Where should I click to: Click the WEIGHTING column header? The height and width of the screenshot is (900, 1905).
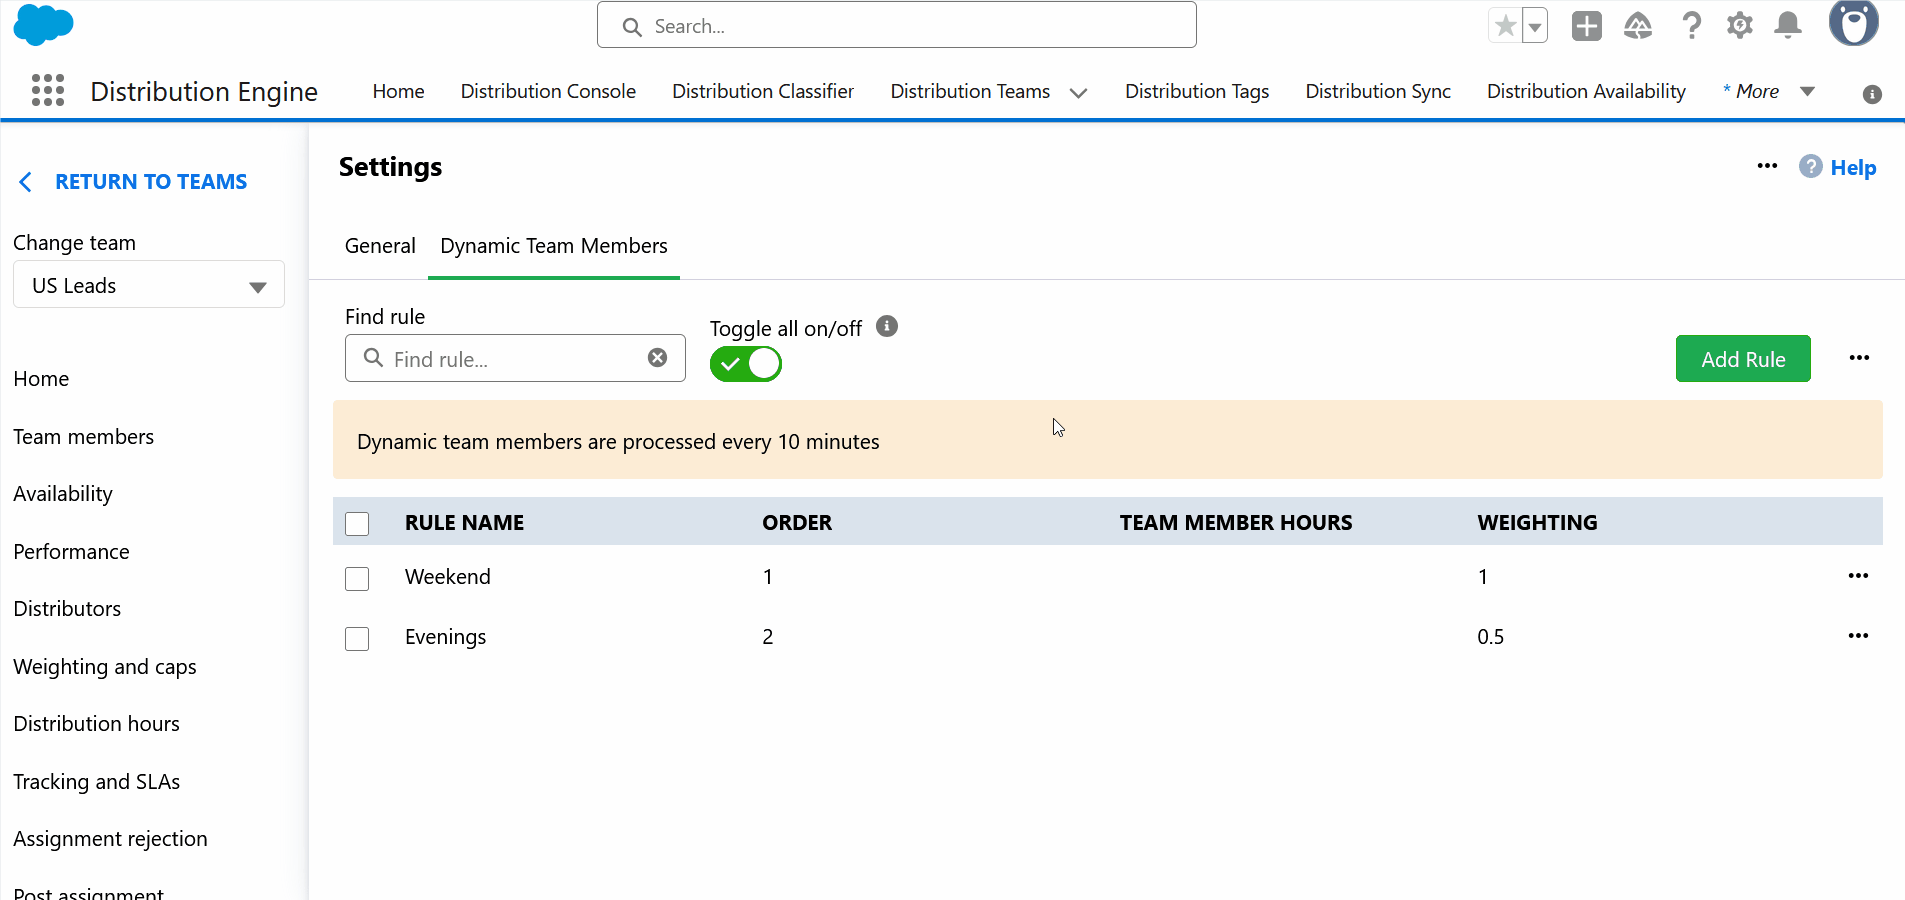(1537, 523)
